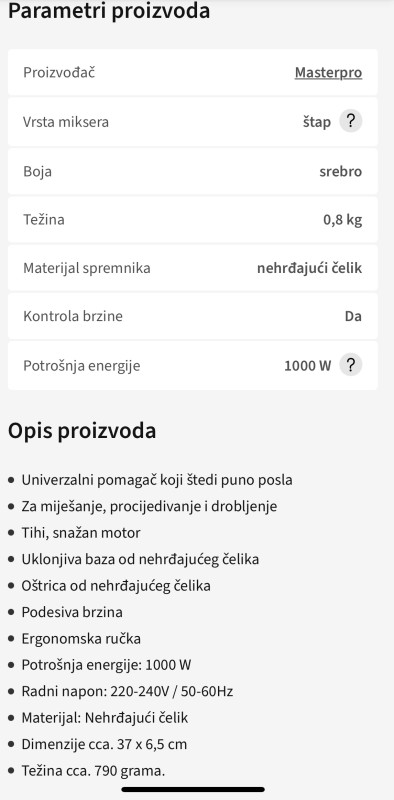
Task: Tap the Boja parameter label
Action: pos(37,171)
